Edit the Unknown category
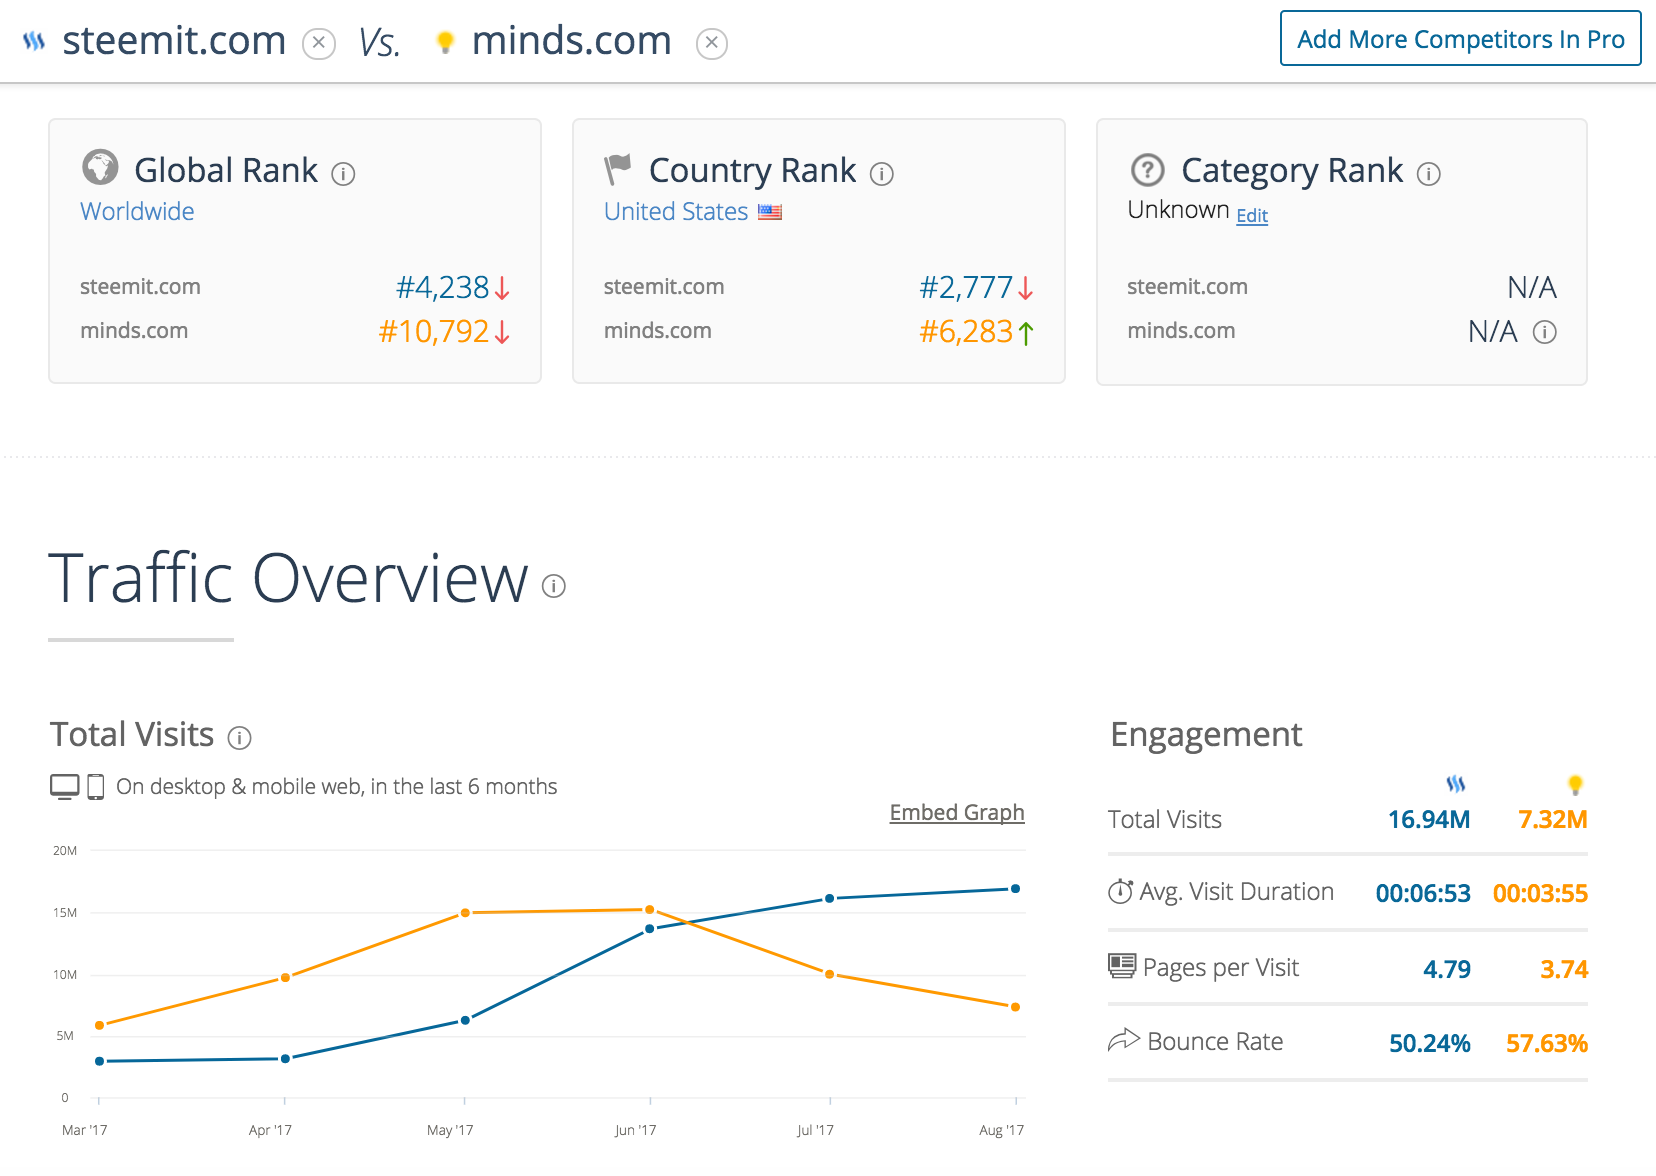1656x1176 pixels. pos(1252,215)
